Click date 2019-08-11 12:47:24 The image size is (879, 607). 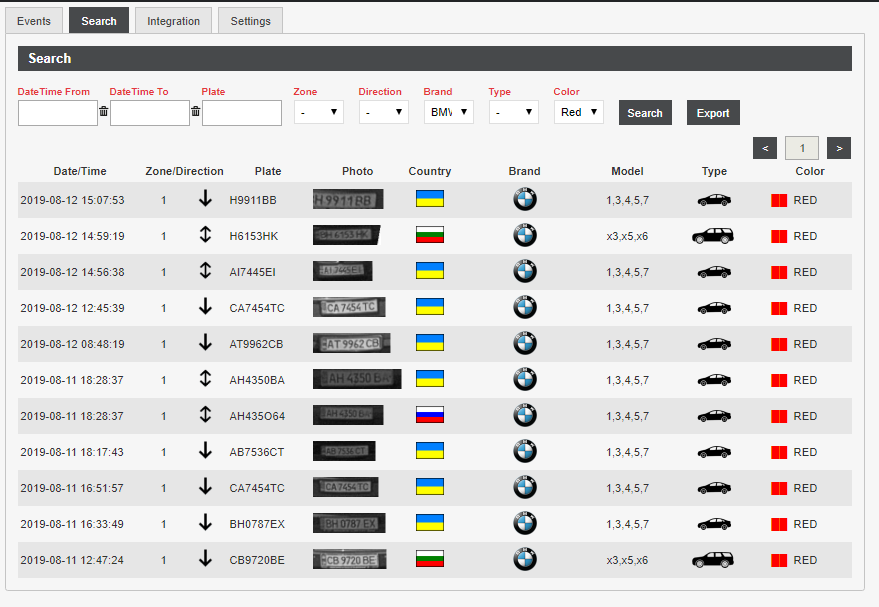click(x=72, y=560)
